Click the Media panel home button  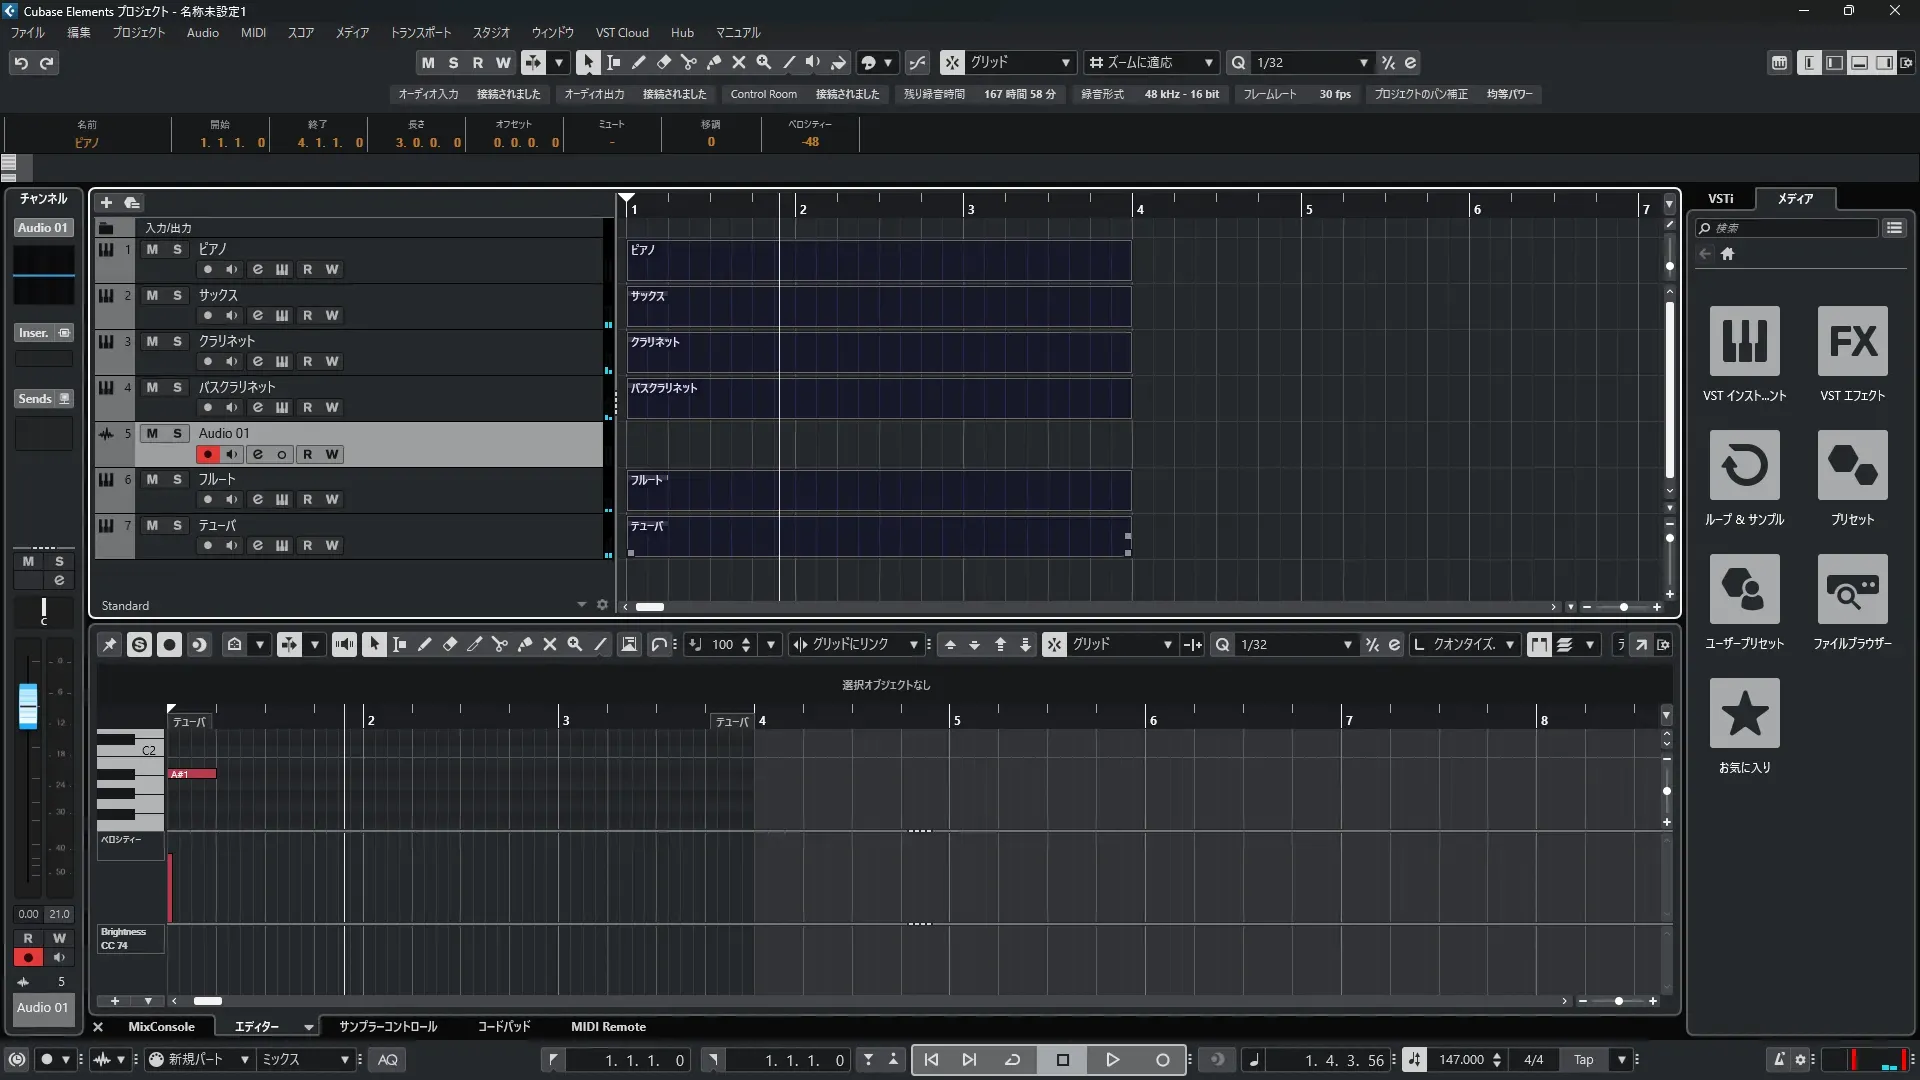(x=1727, y=254)
